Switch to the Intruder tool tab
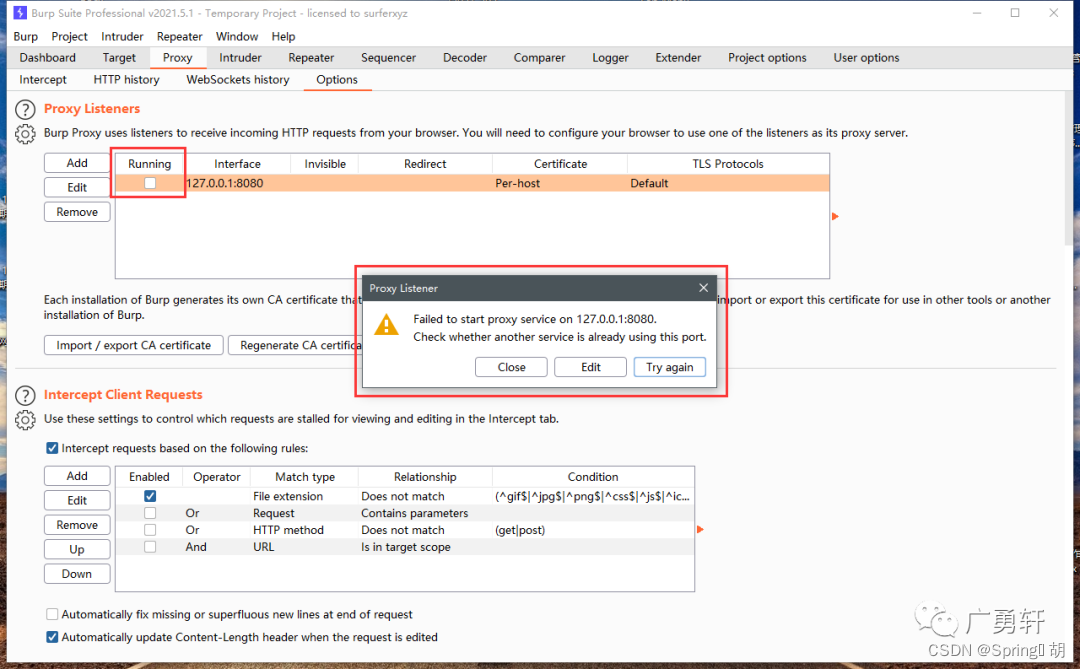Screen dimensions: 1080x669 (240, 58)
